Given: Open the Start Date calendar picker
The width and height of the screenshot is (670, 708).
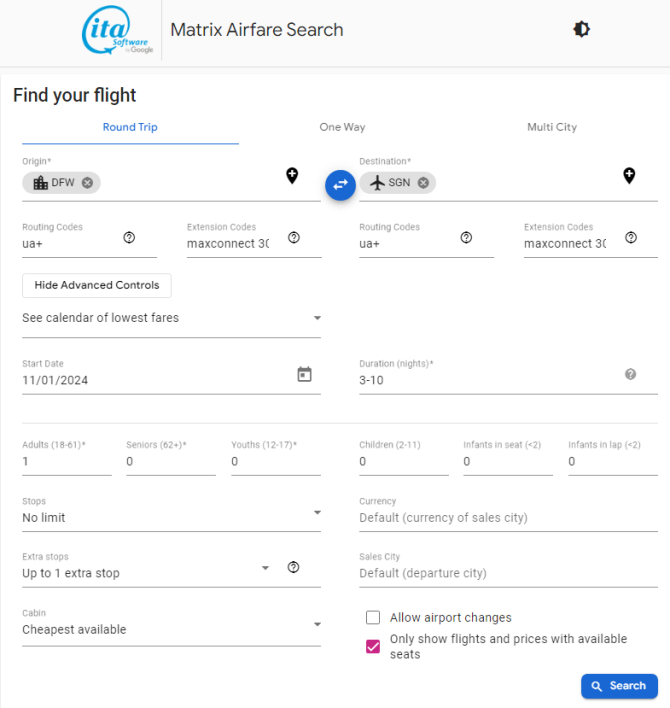Looking at the screenshot, I should pyautogui.click(x=304, y=374).
